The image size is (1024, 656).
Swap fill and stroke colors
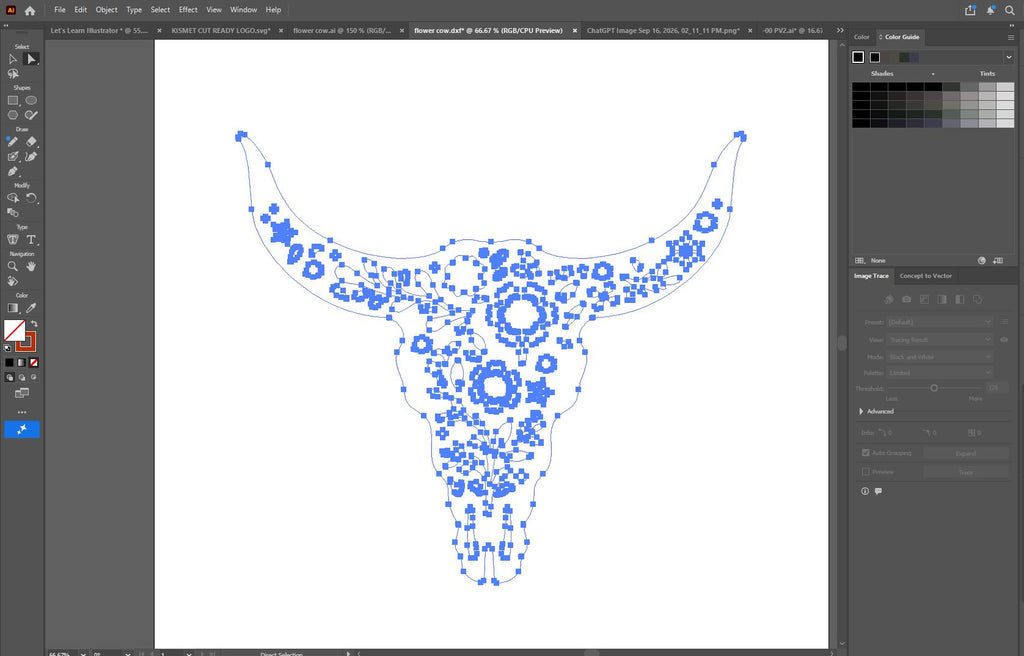coord(34,323)
